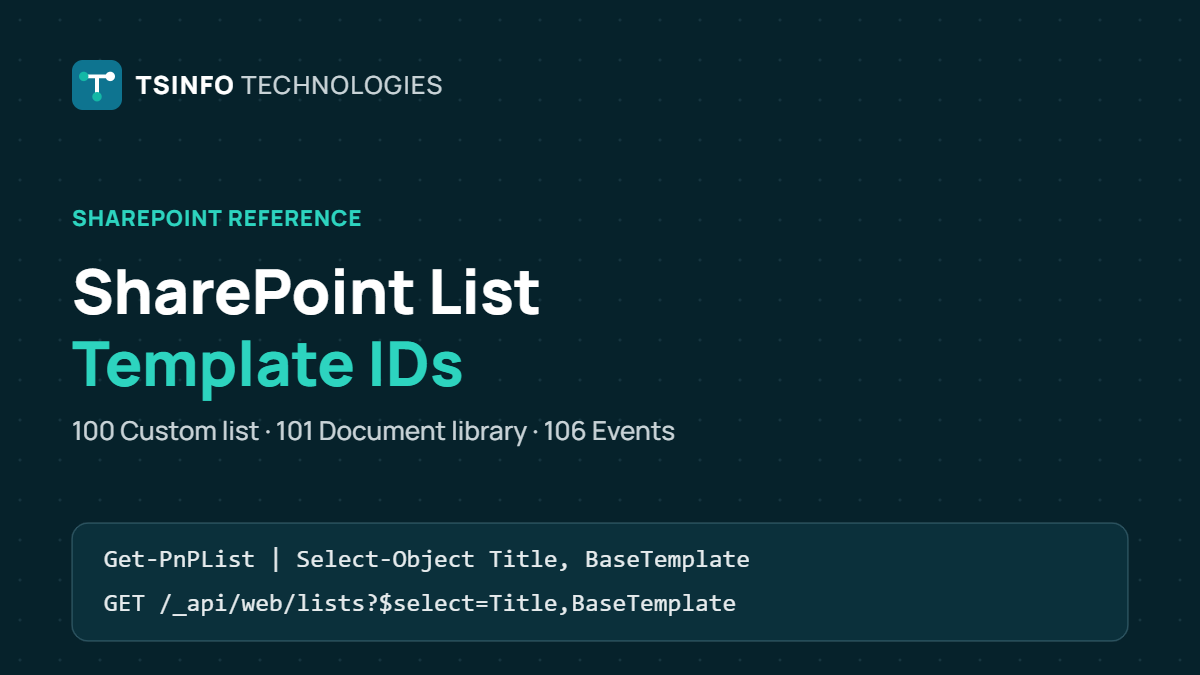Click the '100 Custom list · 101 Document library · 106 Events' subtitle
Viewport: 1200px width, 675px height.
pyautogui.click(x=373, y=432)
